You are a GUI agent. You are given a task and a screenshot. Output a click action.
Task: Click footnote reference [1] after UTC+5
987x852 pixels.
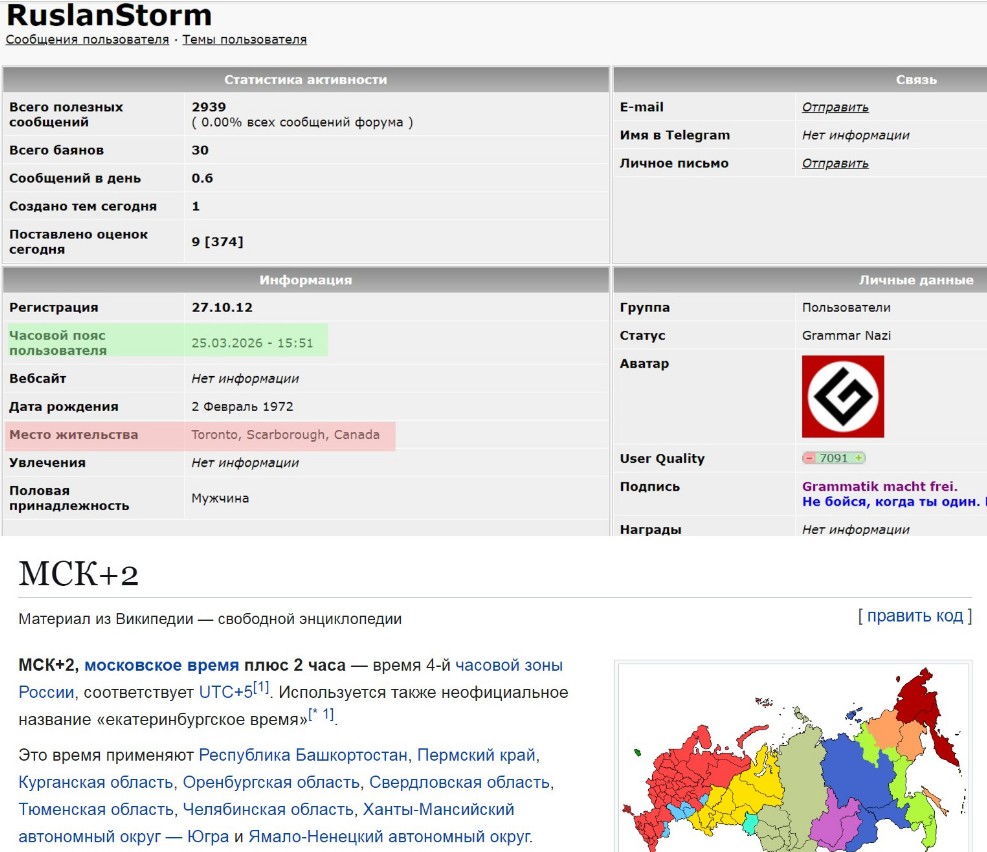point(261,687)
